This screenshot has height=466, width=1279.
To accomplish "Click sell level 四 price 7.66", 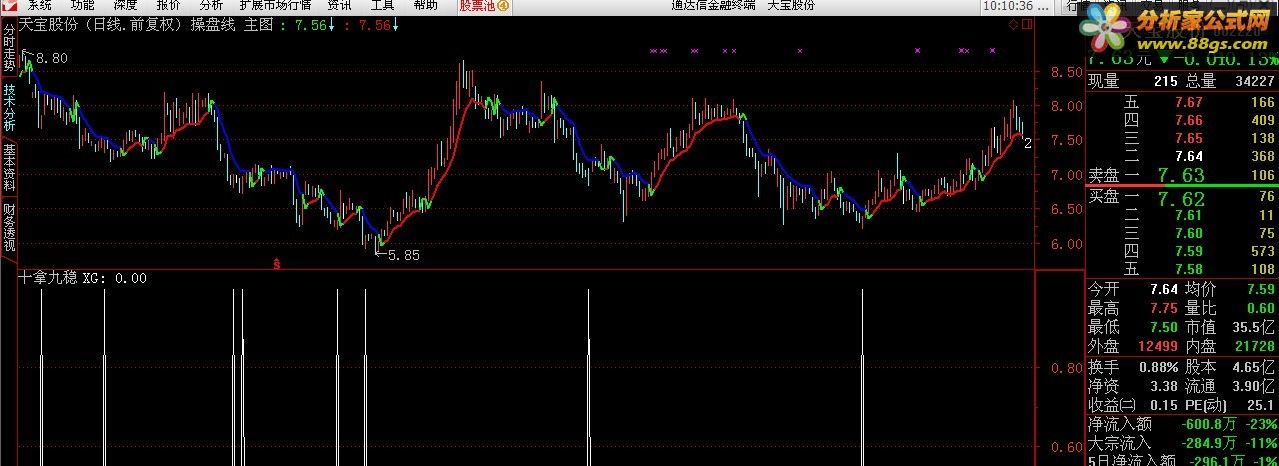I will tap(1189, 120).
